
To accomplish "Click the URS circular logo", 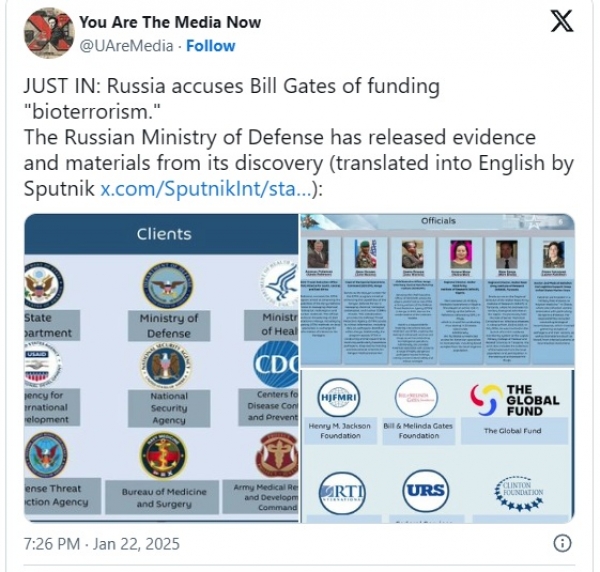I will 426,491.
